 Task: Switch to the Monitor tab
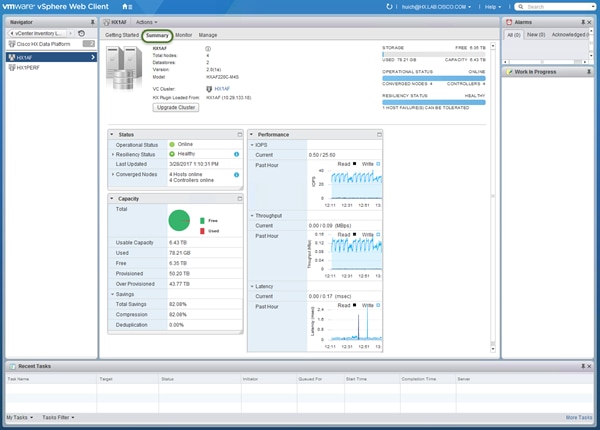click(x=183, y=35)
